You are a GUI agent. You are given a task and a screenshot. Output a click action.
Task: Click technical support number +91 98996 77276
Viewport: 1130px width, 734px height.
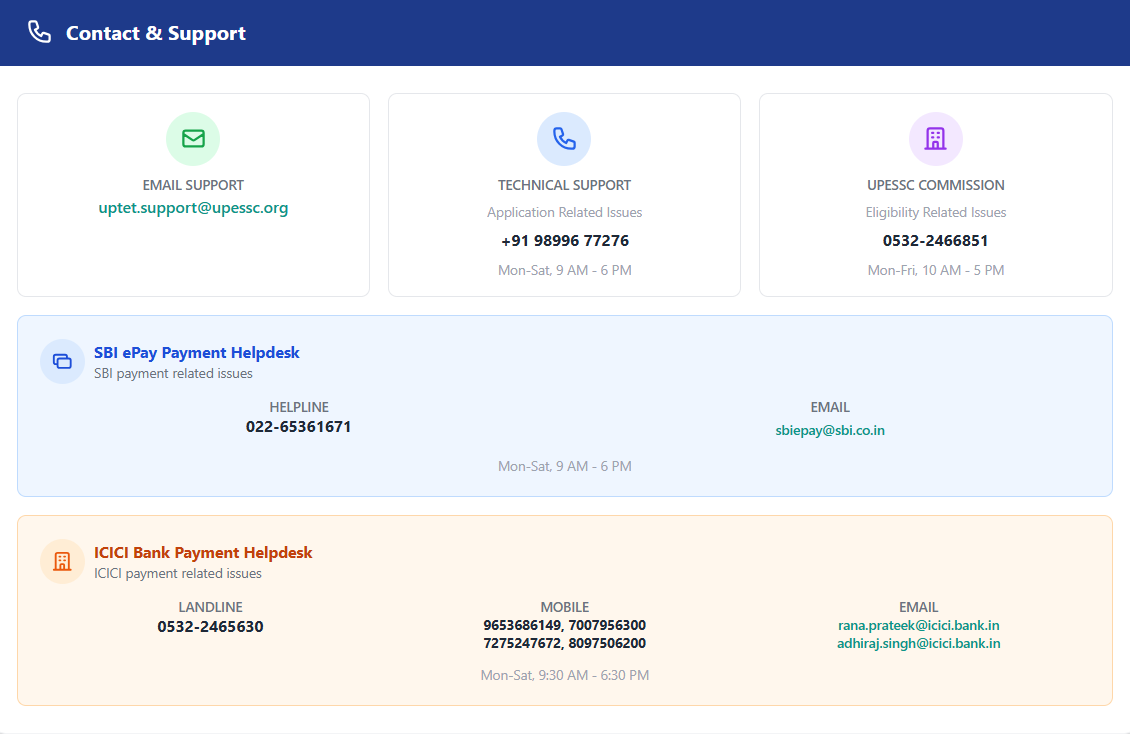[564, 240]
